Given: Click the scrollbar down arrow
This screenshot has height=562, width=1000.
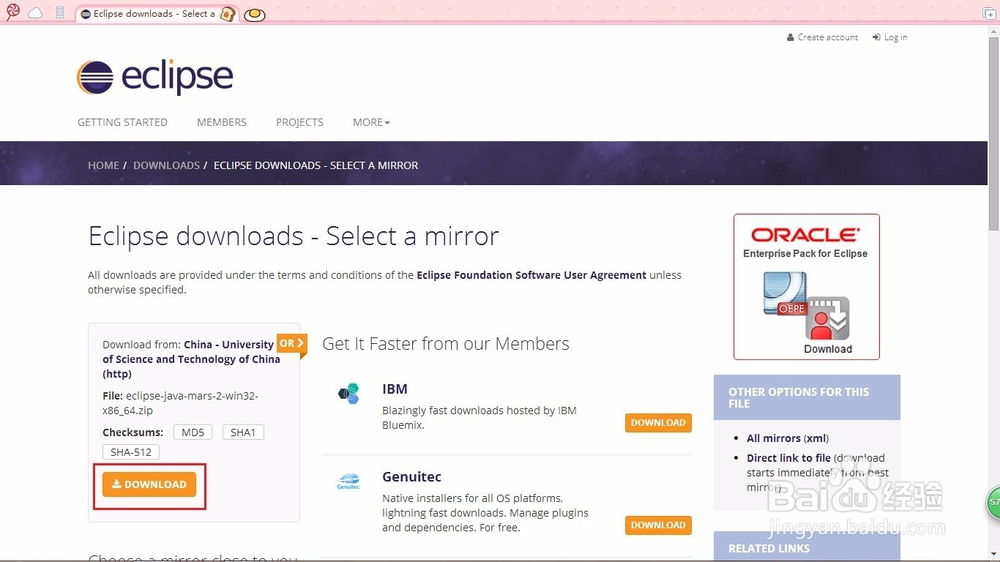Looking at the screenshot, I should (x=994, y=555).
